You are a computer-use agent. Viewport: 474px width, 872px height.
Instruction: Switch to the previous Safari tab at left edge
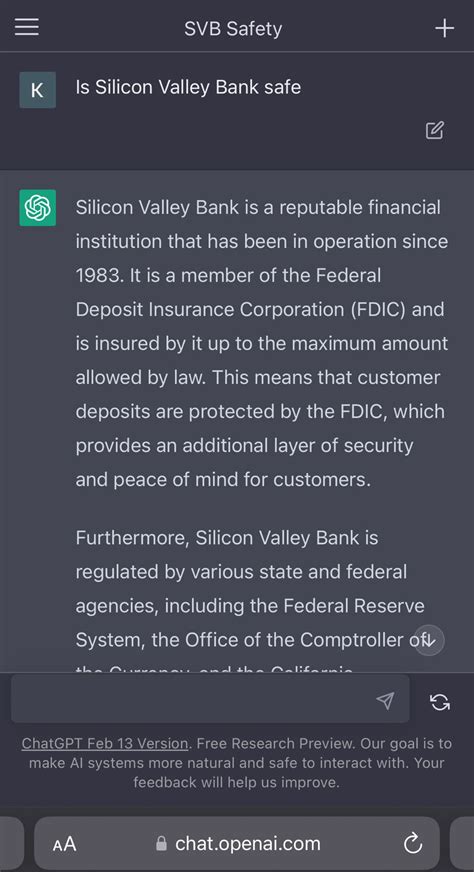[12, 844]
